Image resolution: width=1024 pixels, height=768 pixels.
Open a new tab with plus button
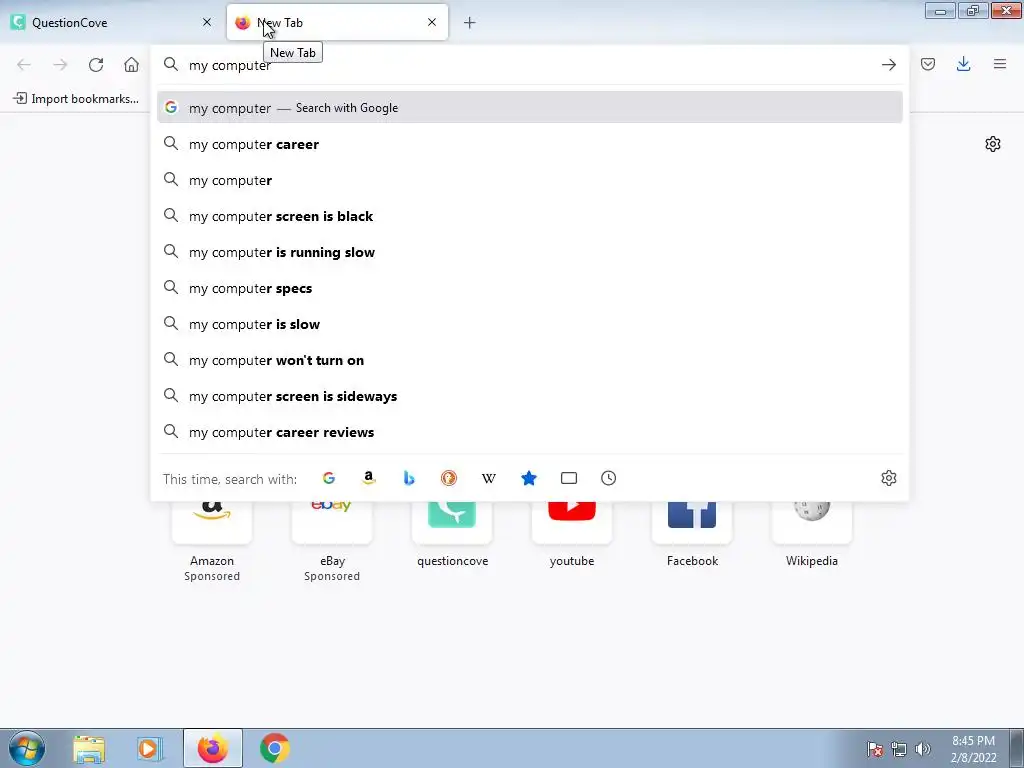(x=470, y=23)
